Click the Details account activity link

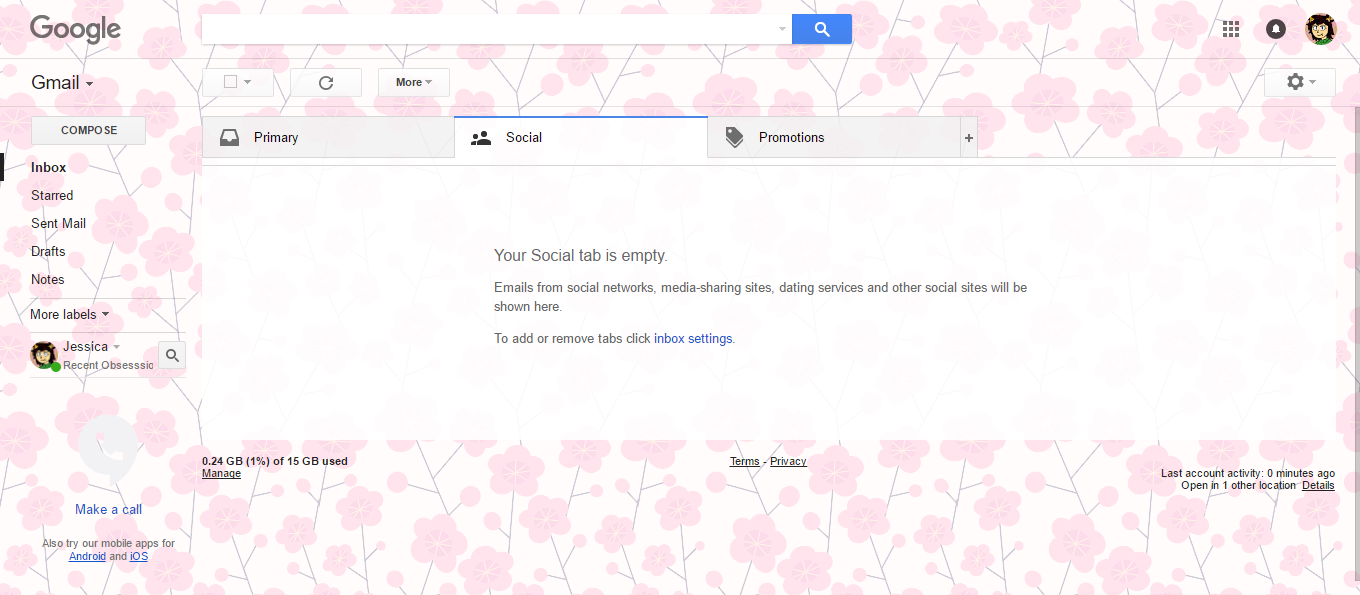coord(1318,486)
